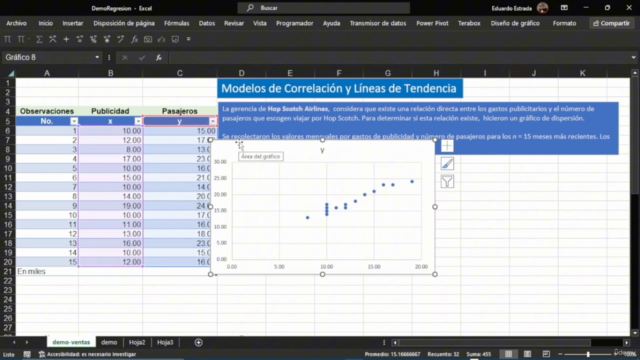
Task: Click the title Modelos de Correlación
Action: pyautogui.click(x=339, y=89)
